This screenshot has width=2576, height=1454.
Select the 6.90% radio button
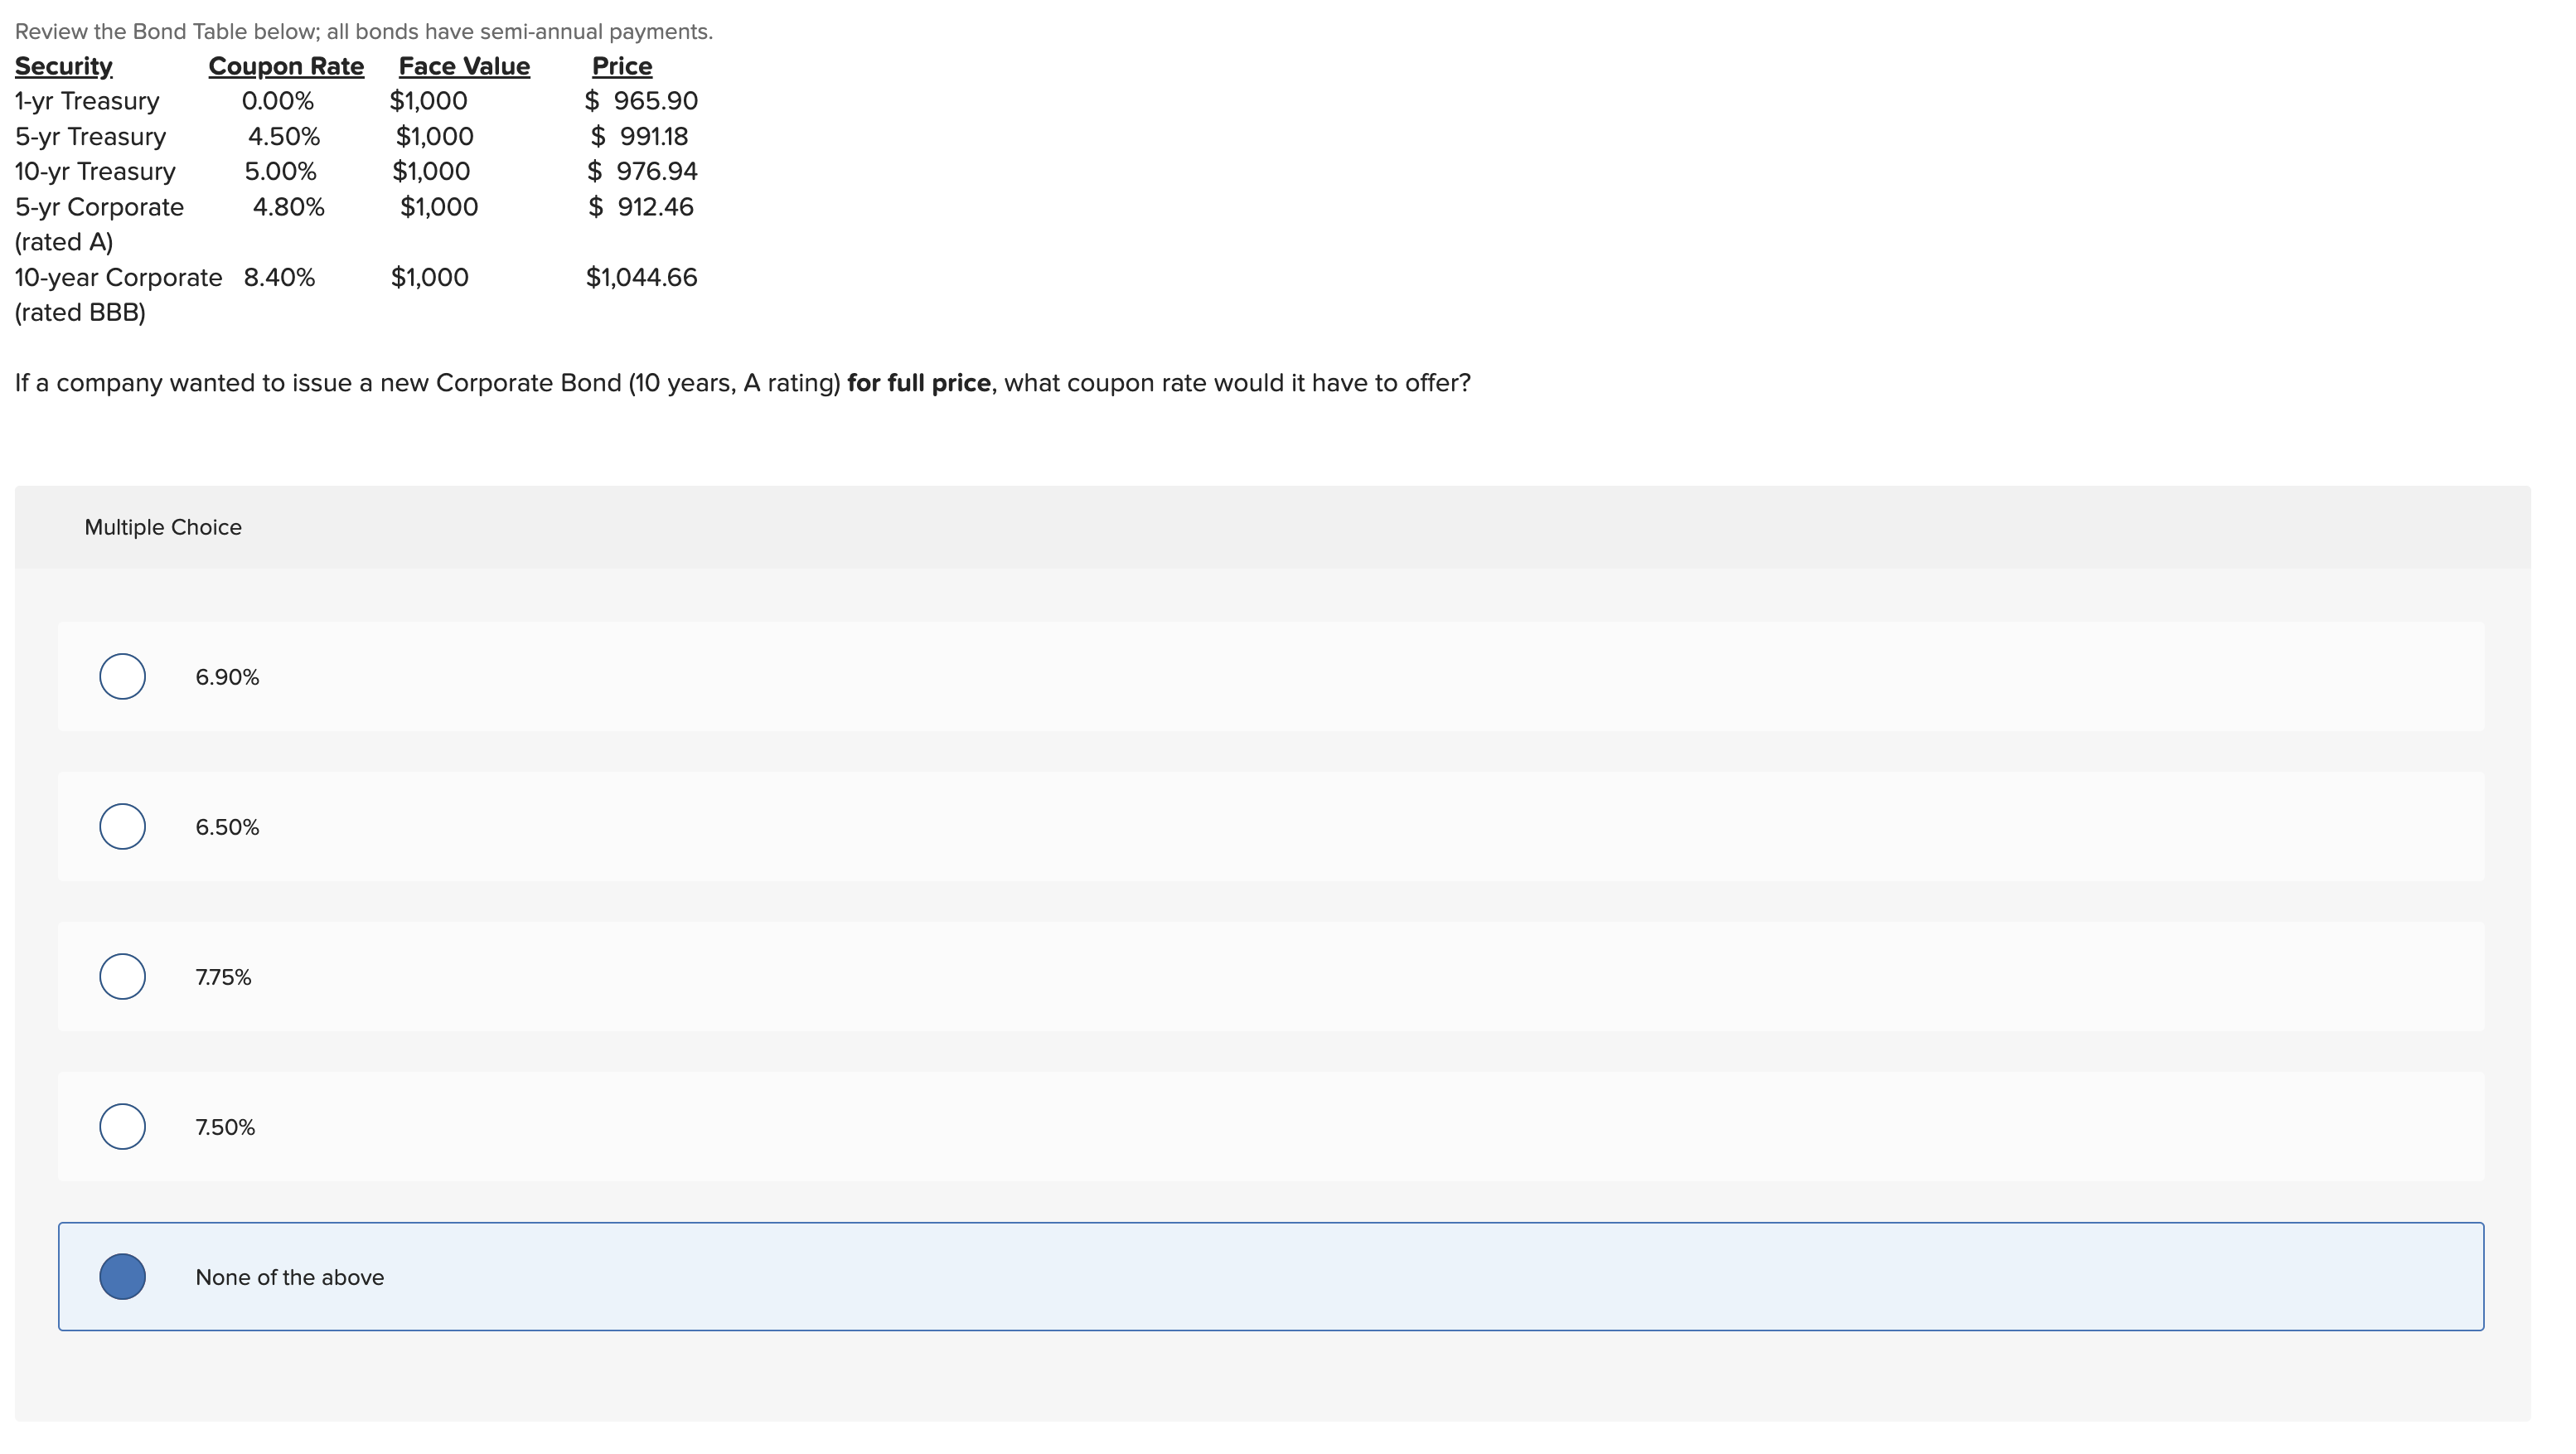[x=122, y=676]
